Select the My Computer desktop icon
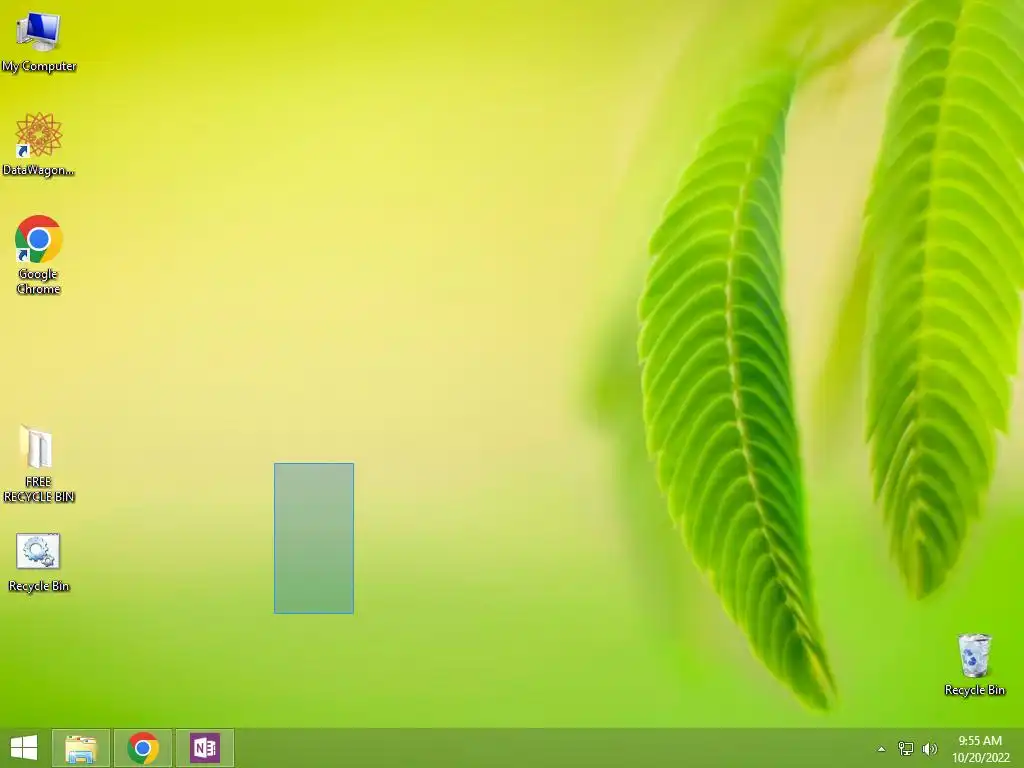 click(39, 42)
